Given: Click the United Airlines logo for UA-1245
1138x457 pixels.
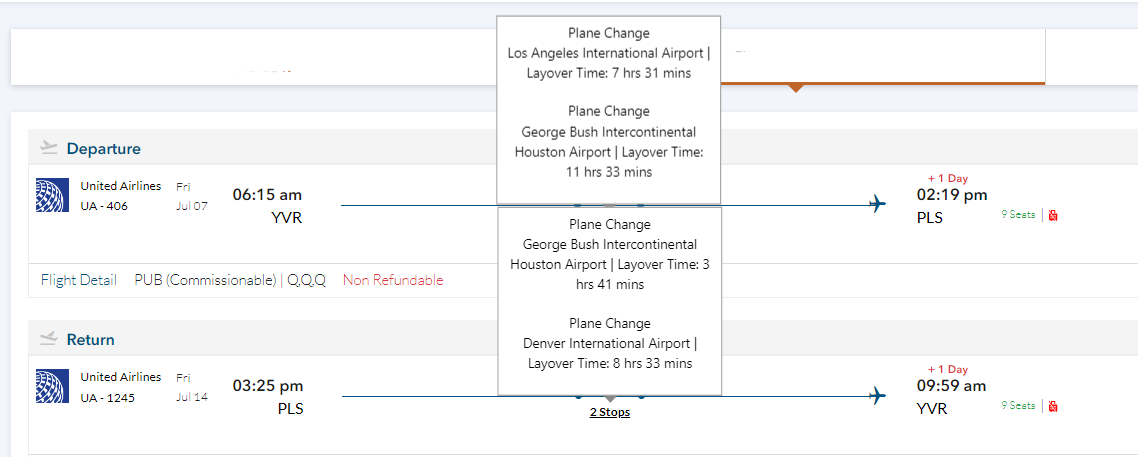Looking at the screenshot, I should tap(52, 386).
